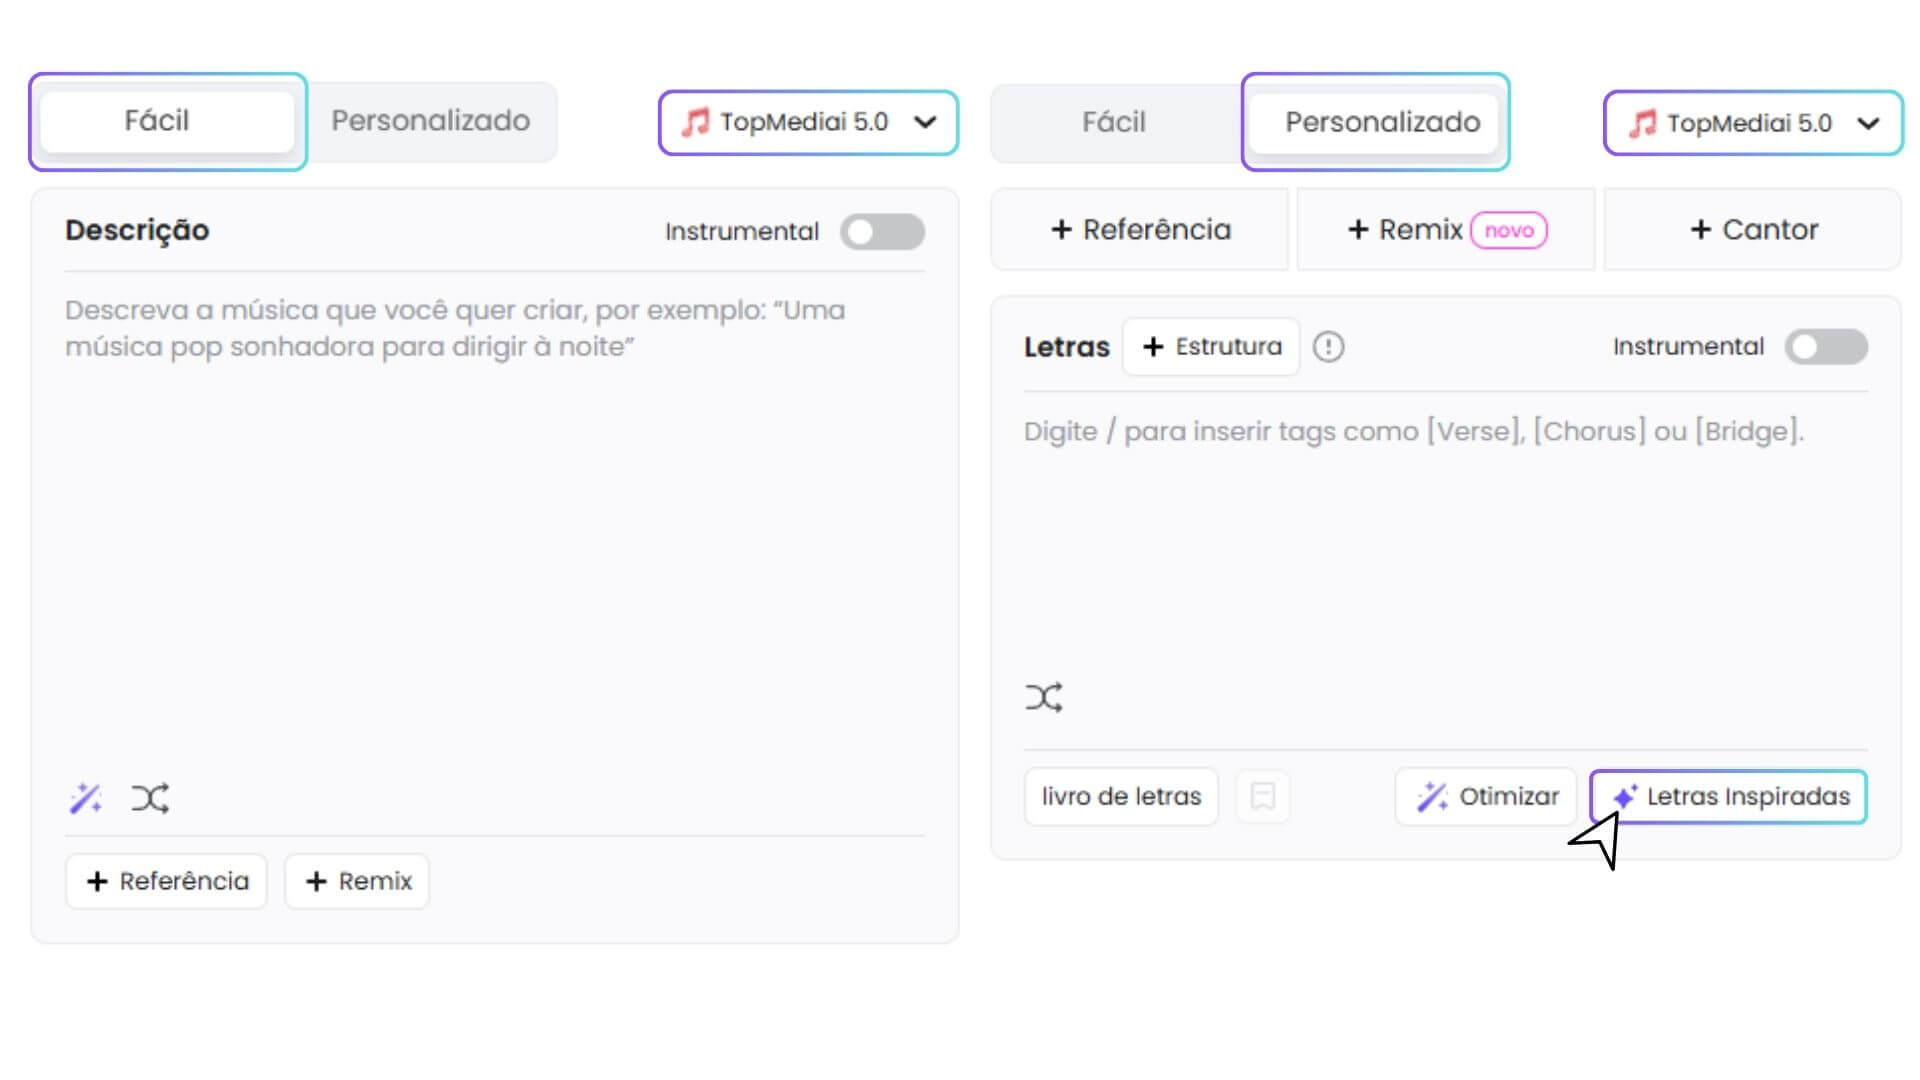Screen dimensions: 1920x1080
Task: Click the shuffle icon in Descrição panel
Action: point(150,798)
